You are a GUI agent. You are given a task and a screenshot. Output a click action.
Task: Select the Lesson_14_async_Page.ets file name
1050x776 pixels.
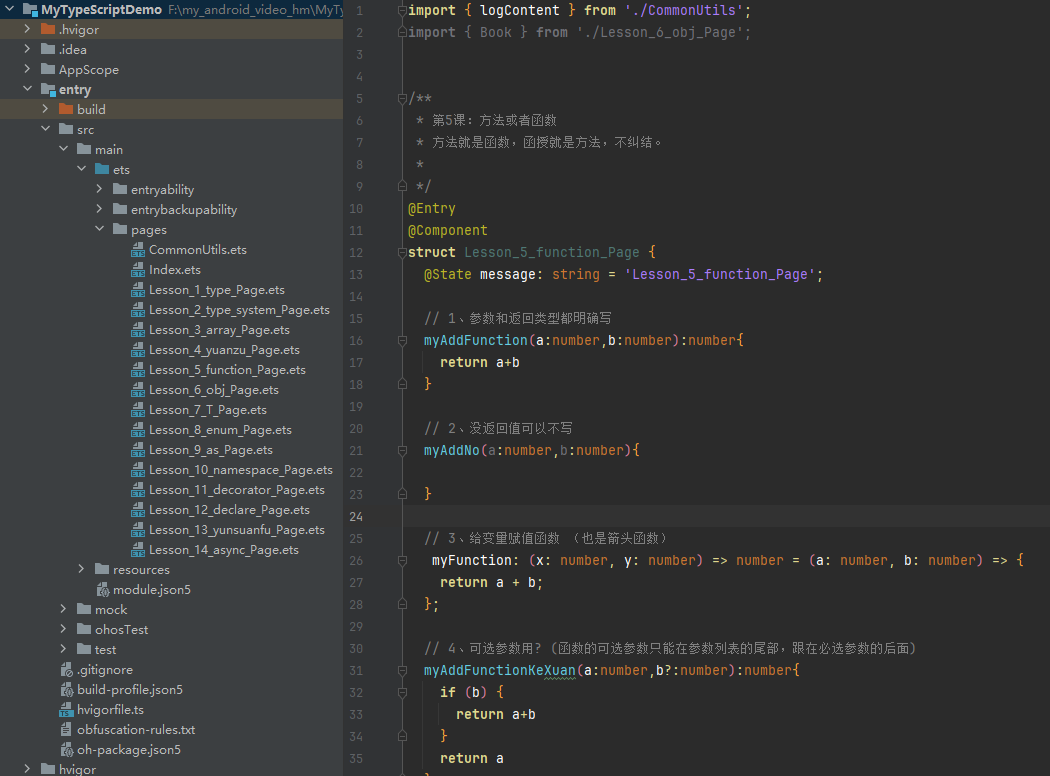(x=224, y=550)
